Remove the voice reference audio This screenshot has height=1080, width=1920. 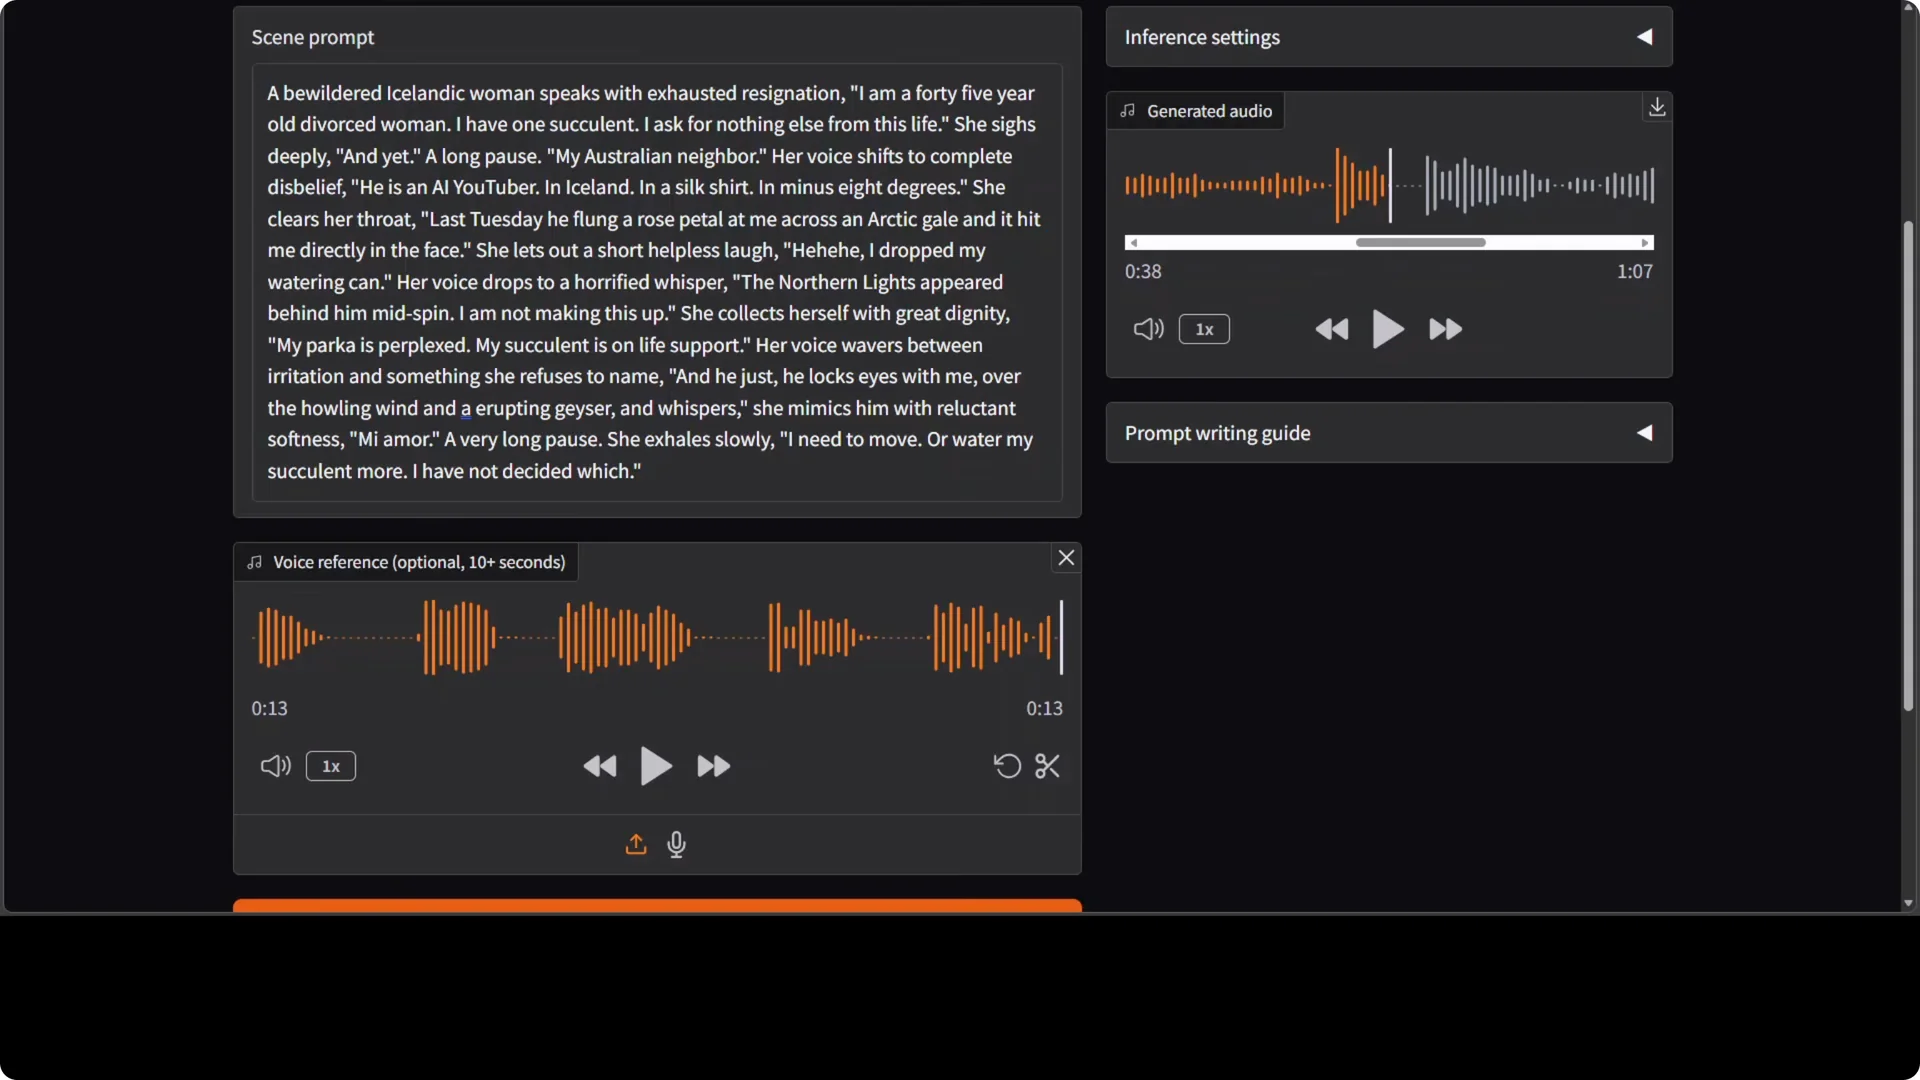(1066, 558)
